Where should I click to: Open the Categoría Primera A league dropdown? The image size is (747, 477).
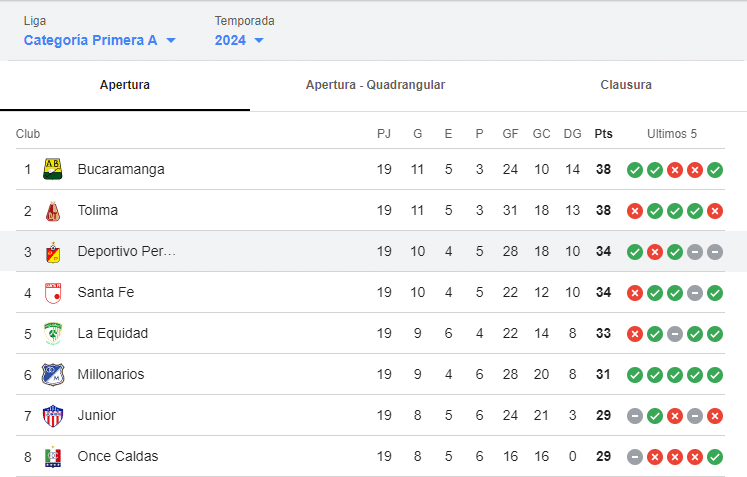coord(100,40)
